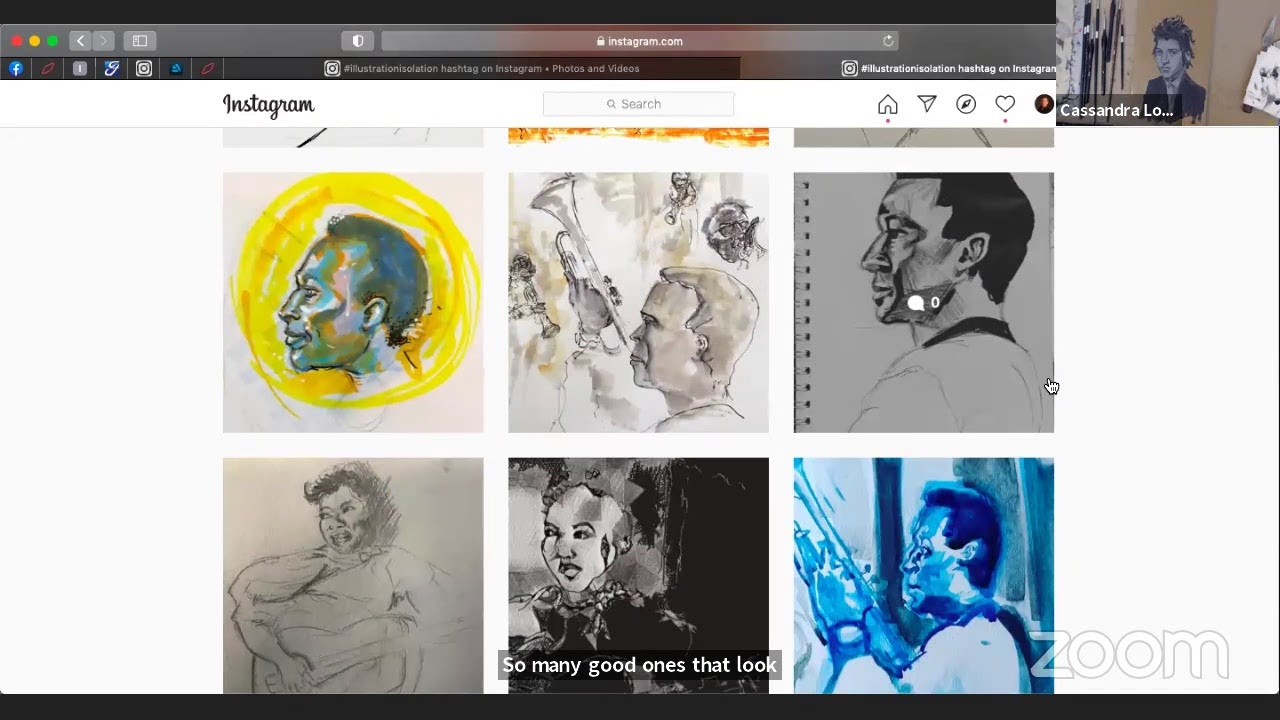Screen dimensions: 1280x720
Task: Go forward with Safari's forward arrow
Action: coord(103,41)
